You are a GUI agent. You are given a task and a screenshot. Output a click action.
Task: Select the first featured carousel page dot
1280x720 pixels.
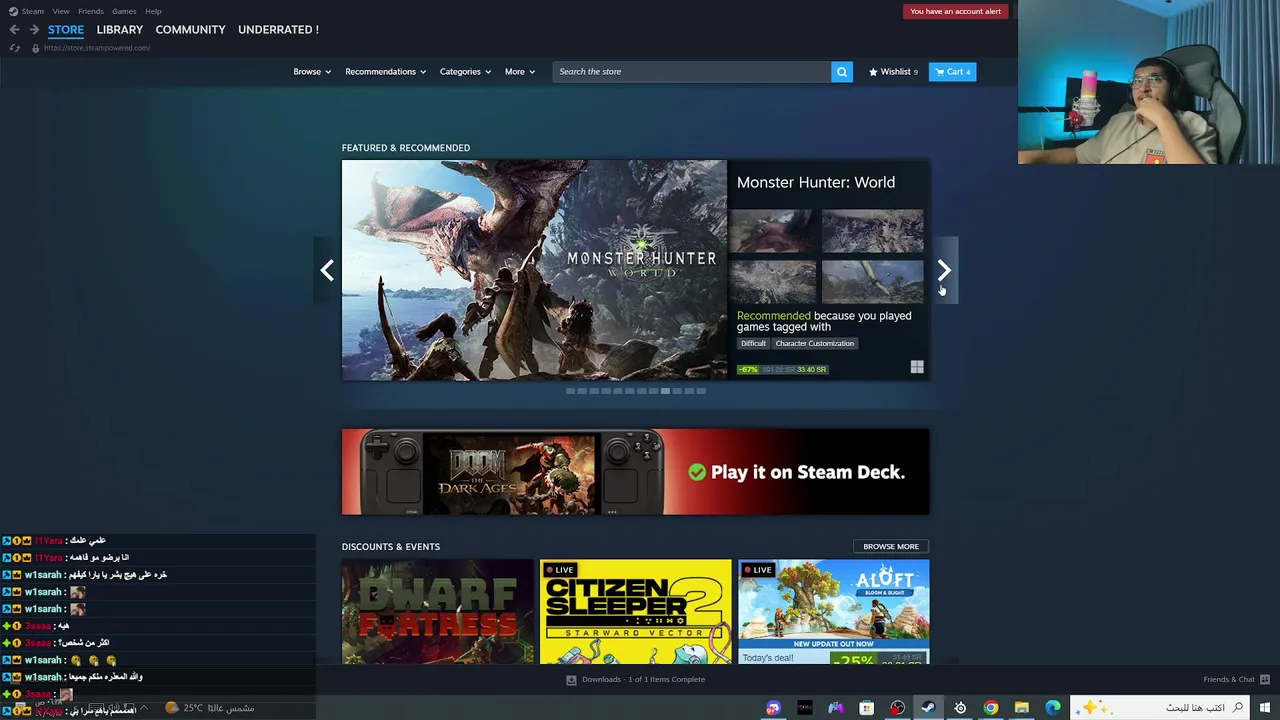click(x=570, y=391)
